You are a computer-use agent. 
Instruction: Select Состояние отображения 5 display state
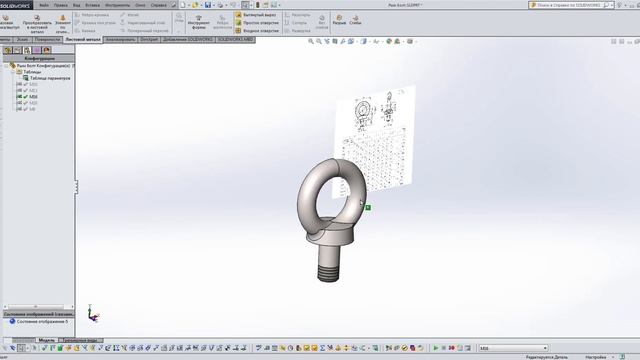[x=39, y=322]
